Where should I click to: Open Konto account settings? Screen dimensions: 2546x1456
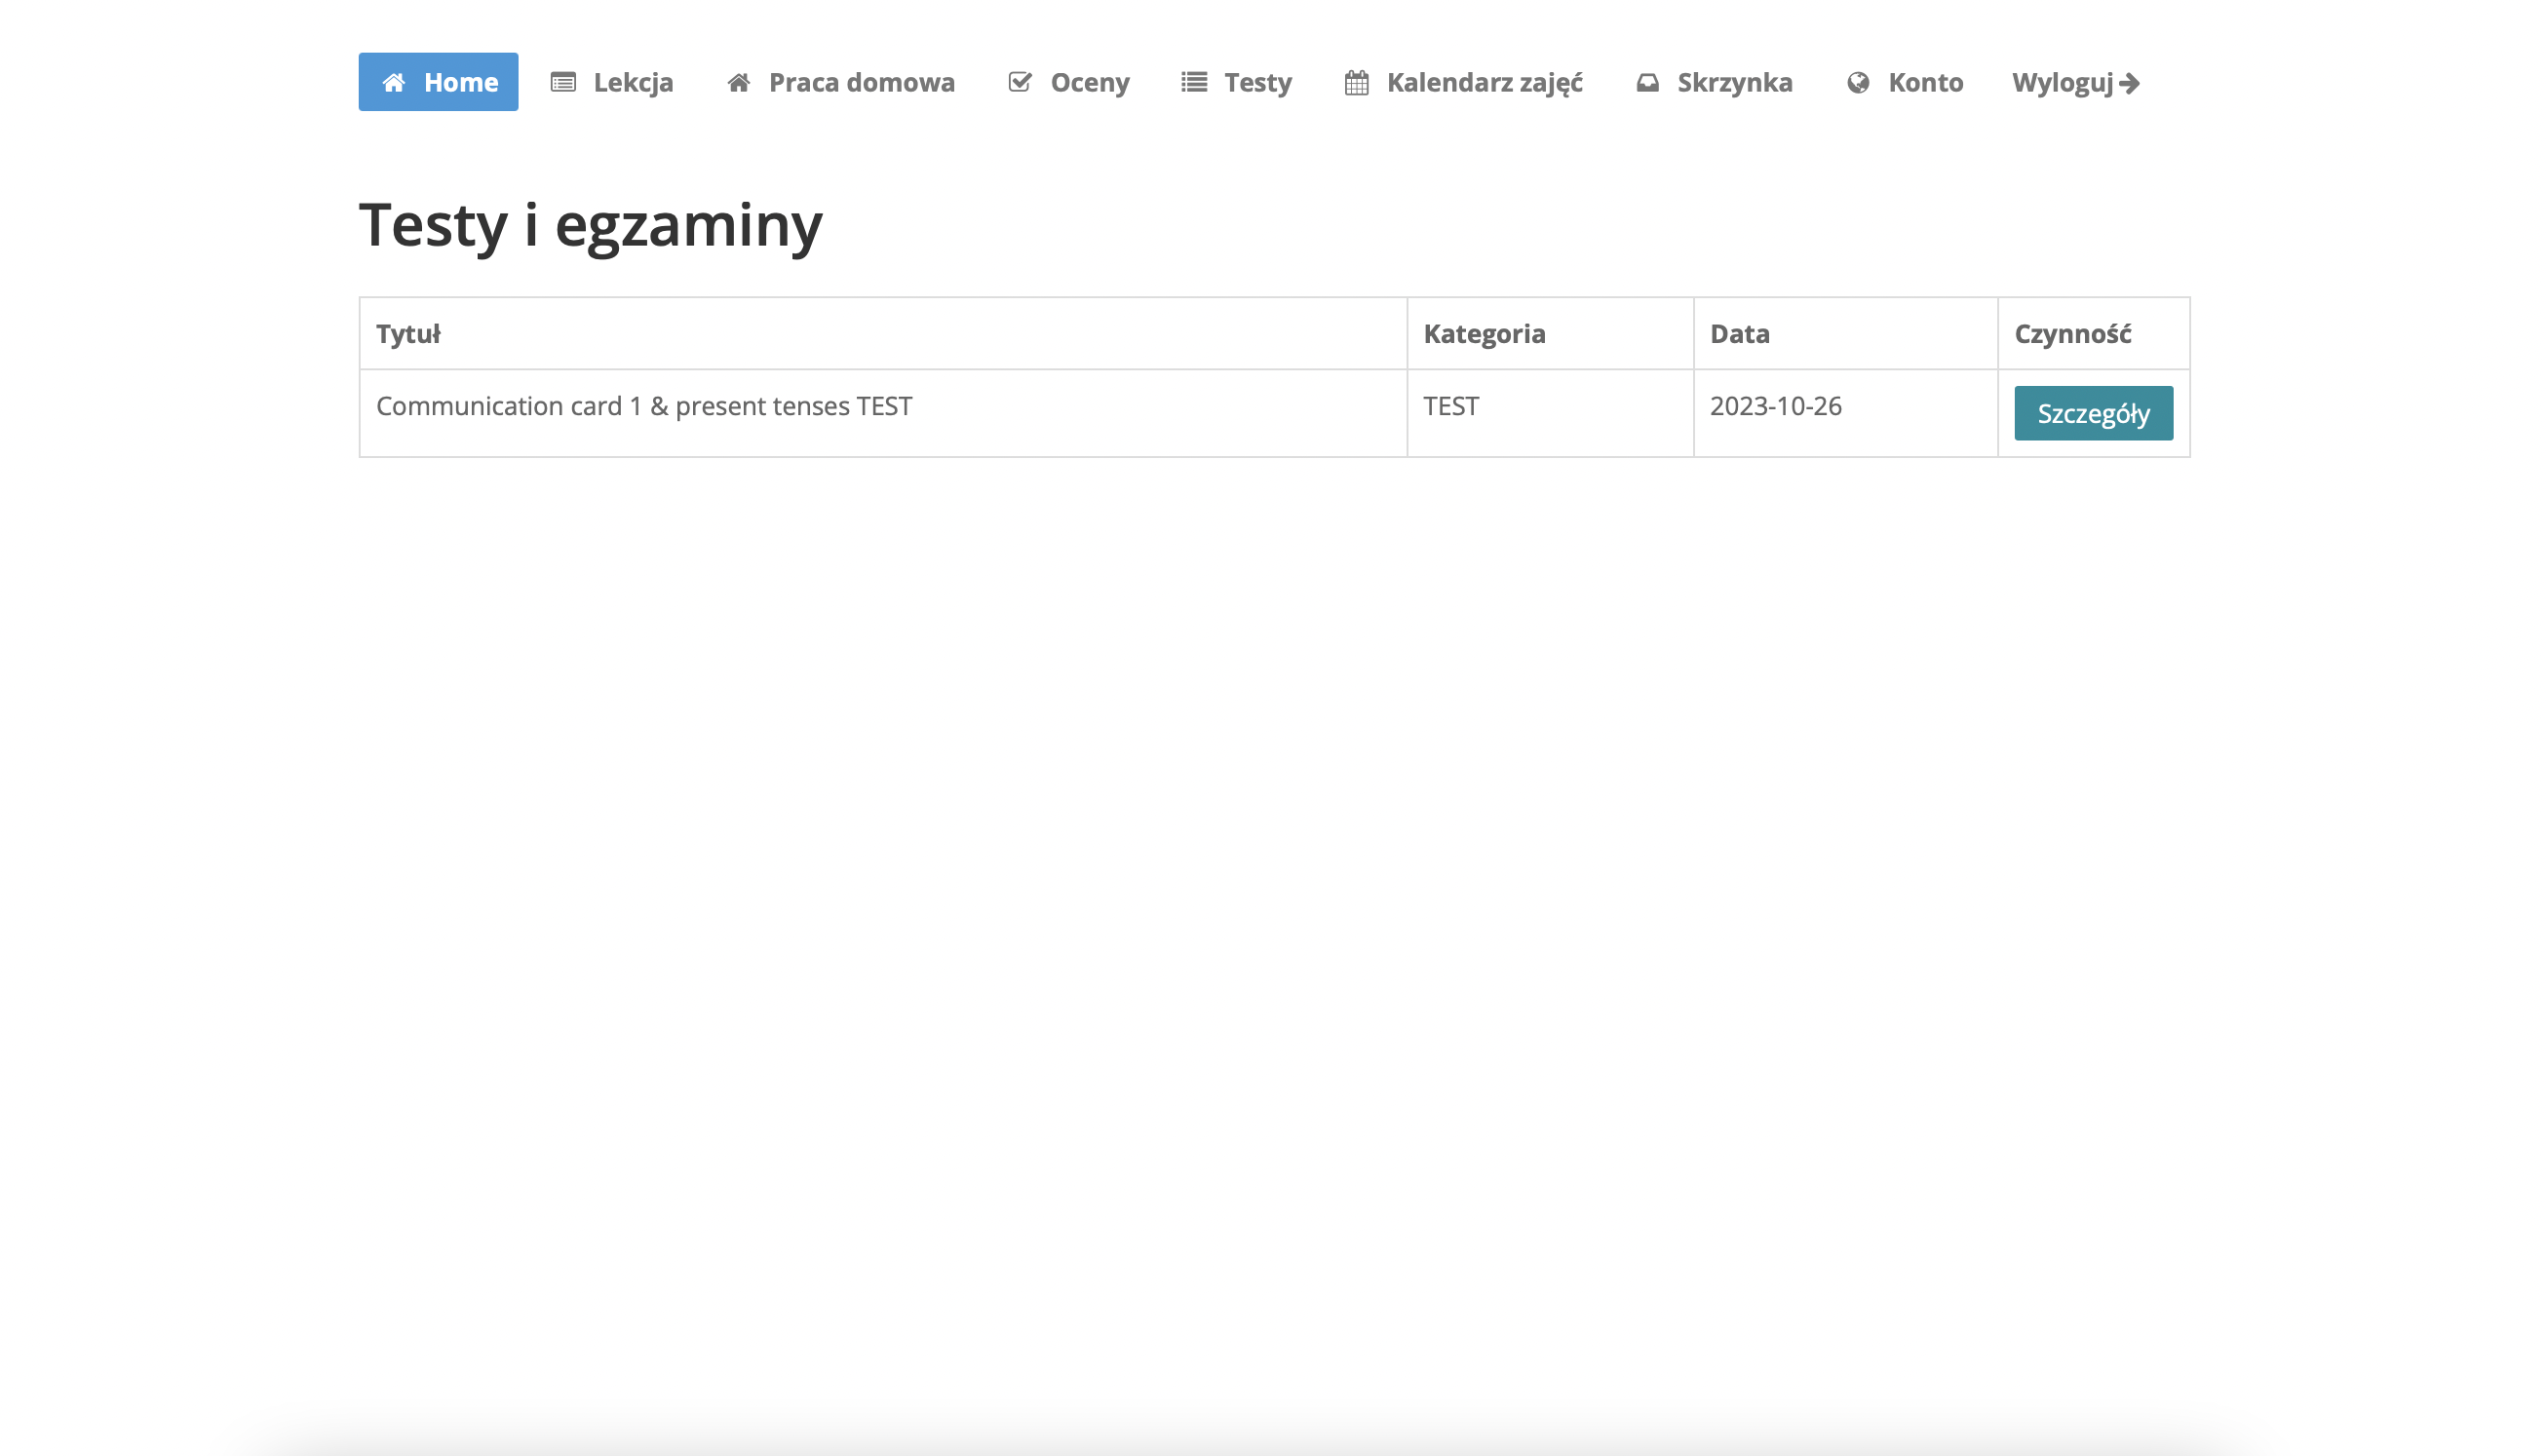click(x=1926, y=82)
